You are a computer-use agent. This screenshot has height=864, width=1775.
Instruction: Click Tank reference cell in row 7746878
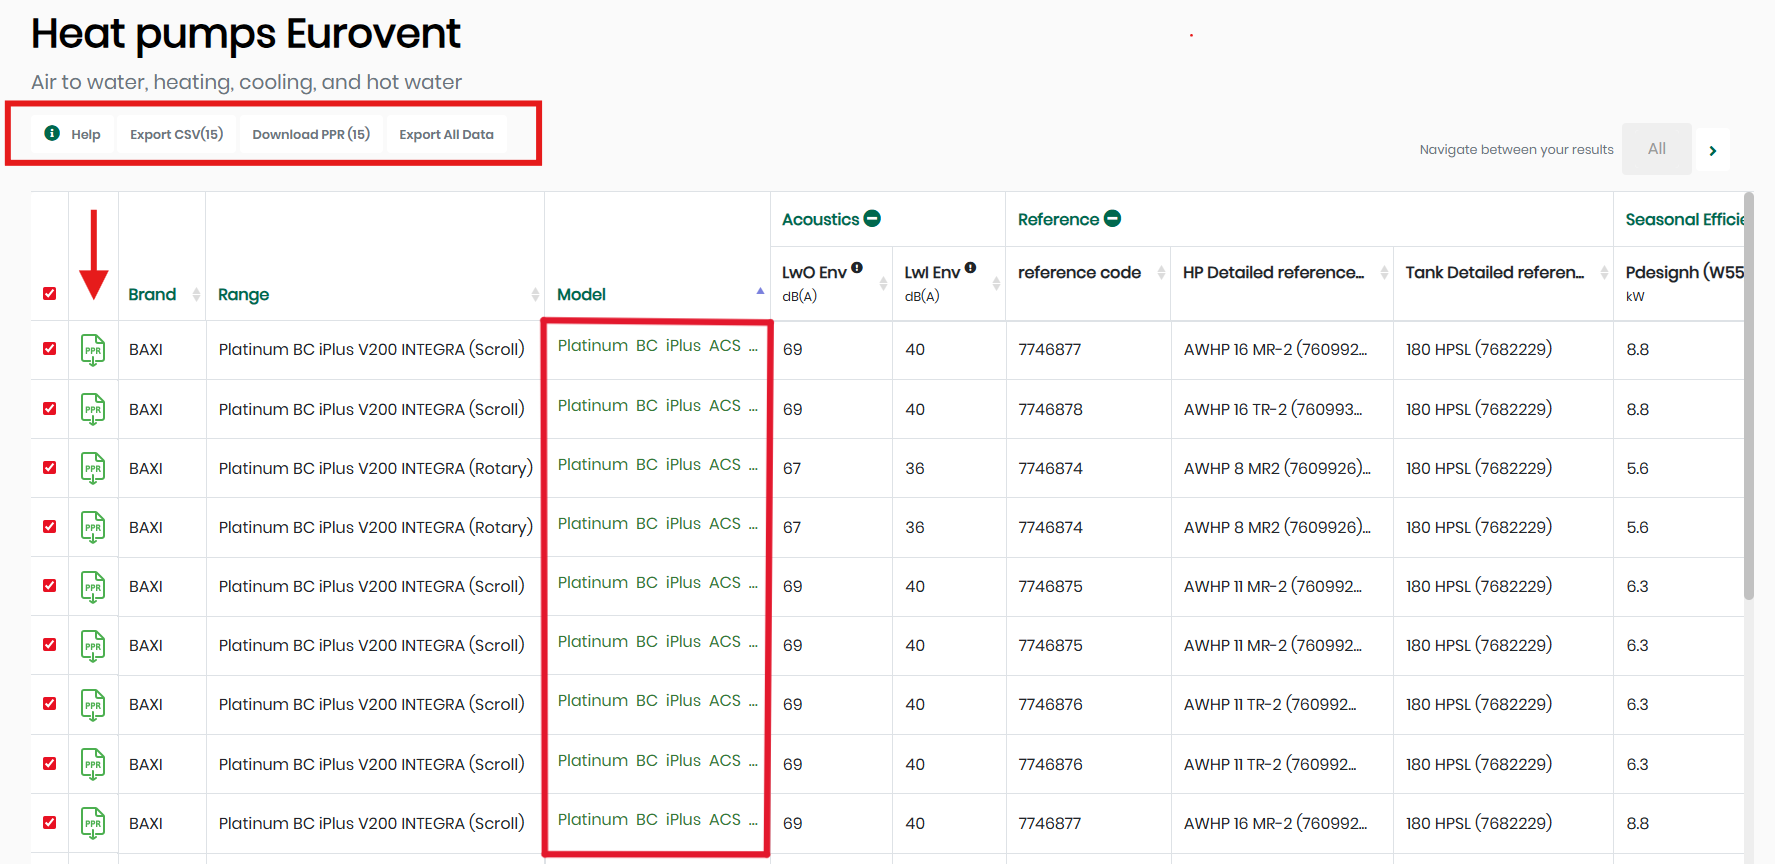click(1478, 409)
